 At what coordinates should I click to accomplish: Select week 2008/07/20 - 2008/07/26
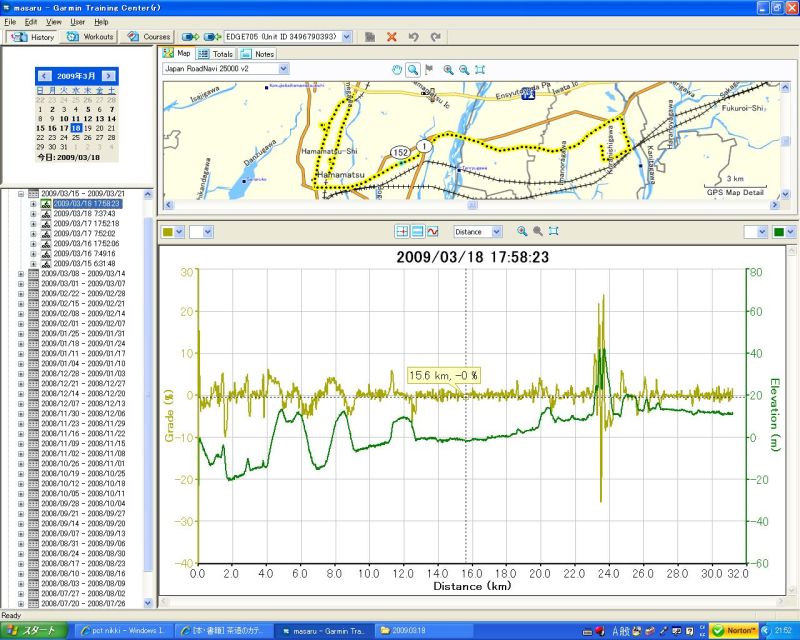[x=83, y=603]
